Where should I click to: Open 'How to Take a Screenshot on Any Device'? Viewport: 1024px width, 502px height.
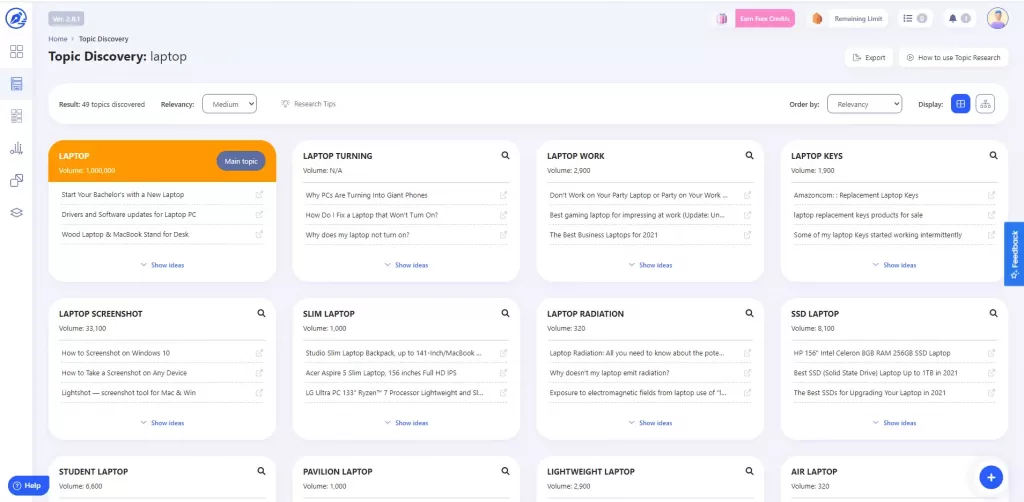pyautogui.click(x=124, y=373)
